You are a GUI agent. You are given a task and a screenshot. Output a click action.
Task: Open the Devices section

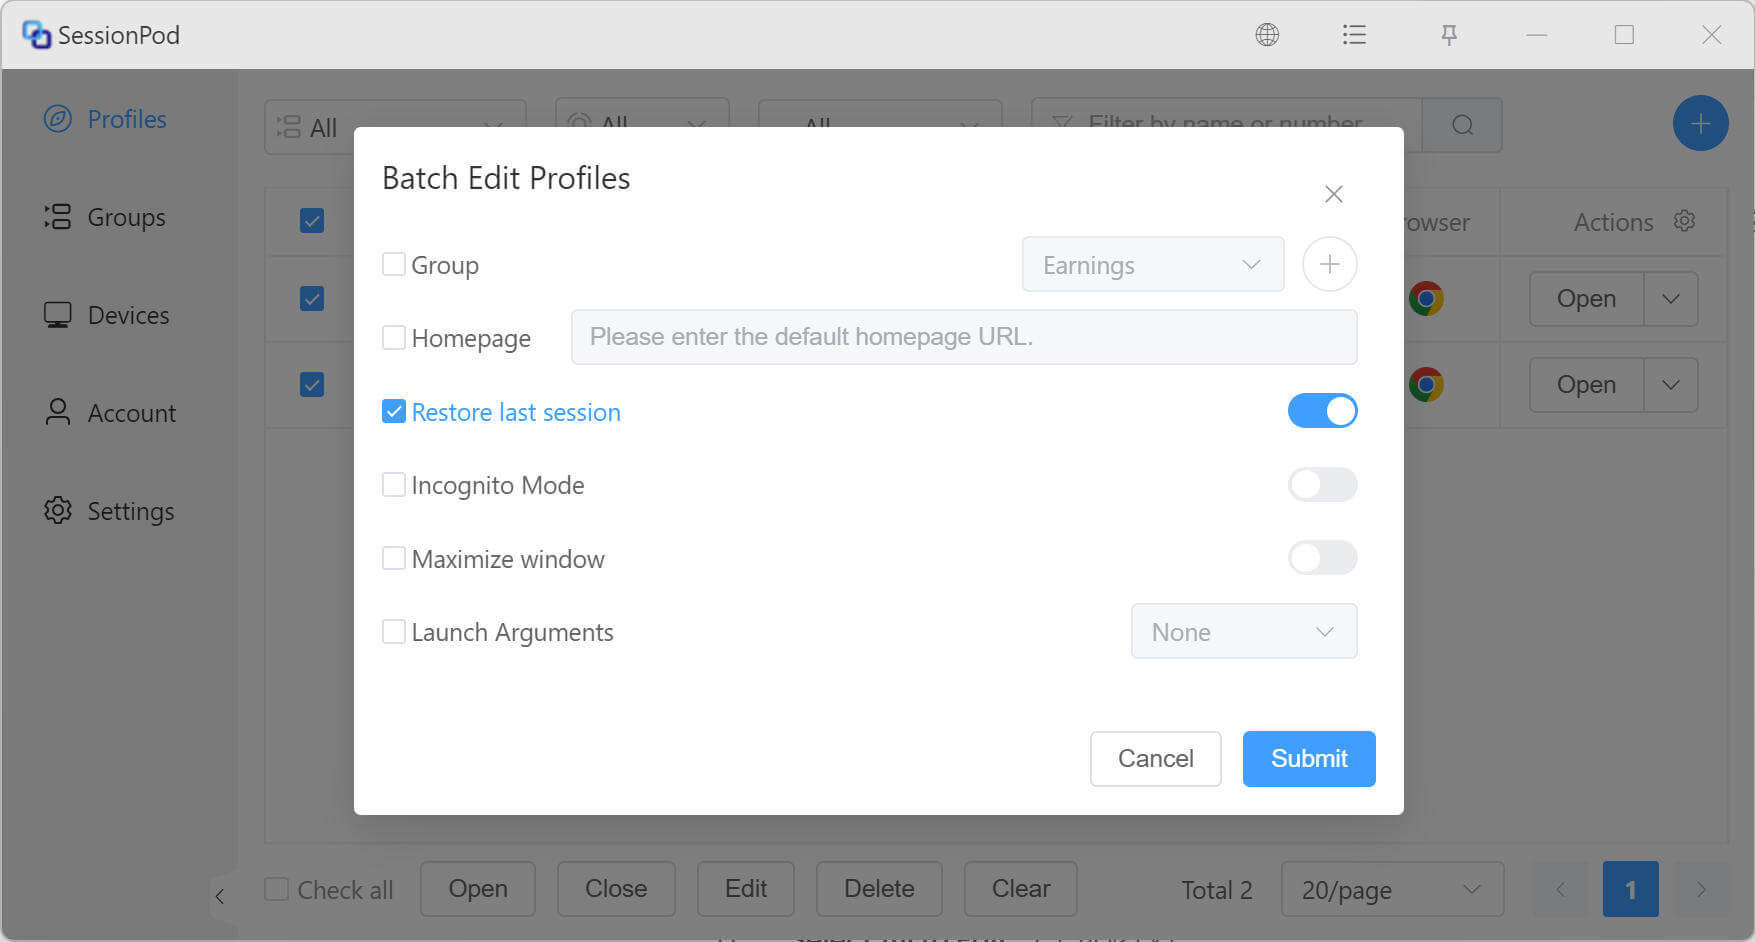pos(107,315)
